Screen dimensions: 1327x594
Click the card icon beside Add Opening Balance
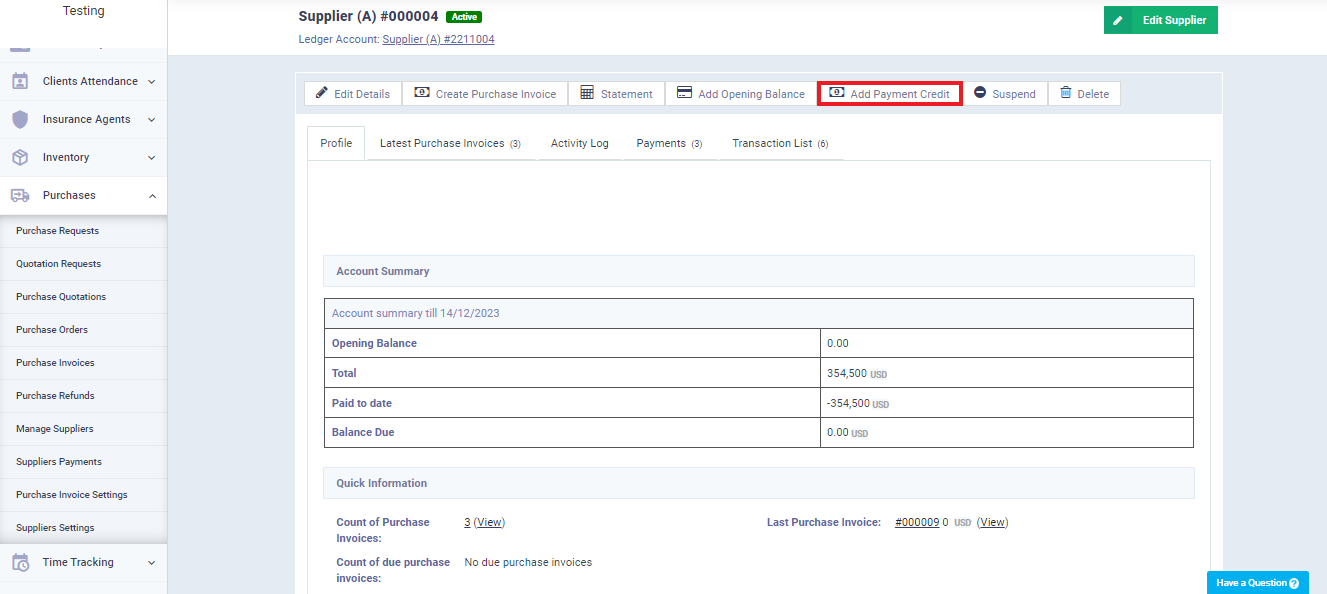tap(685, 93)
